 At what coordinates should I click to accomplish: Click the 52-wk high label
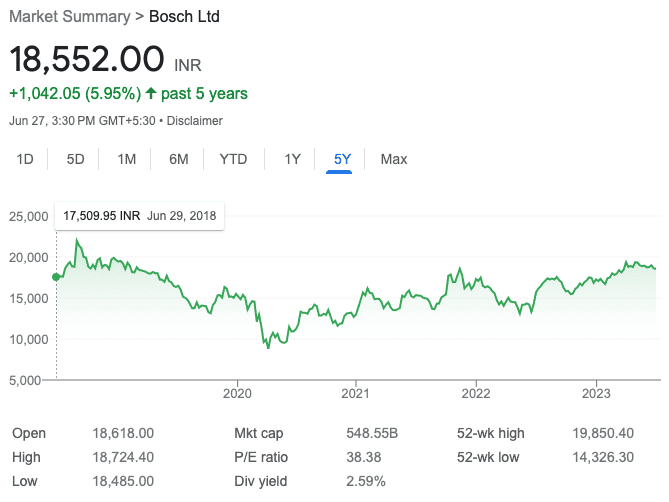(491, 433)
